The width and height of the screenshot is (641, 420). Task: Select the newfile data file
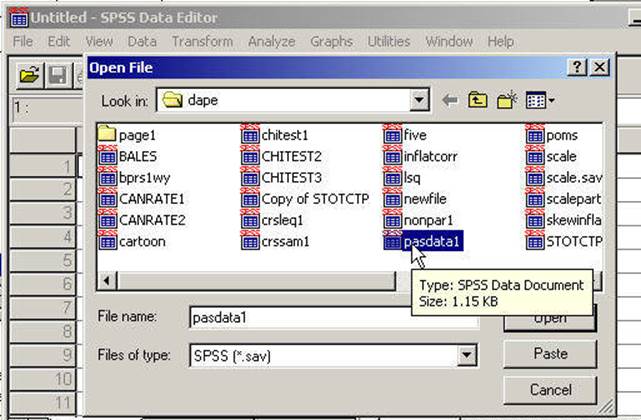click(415, 199)
